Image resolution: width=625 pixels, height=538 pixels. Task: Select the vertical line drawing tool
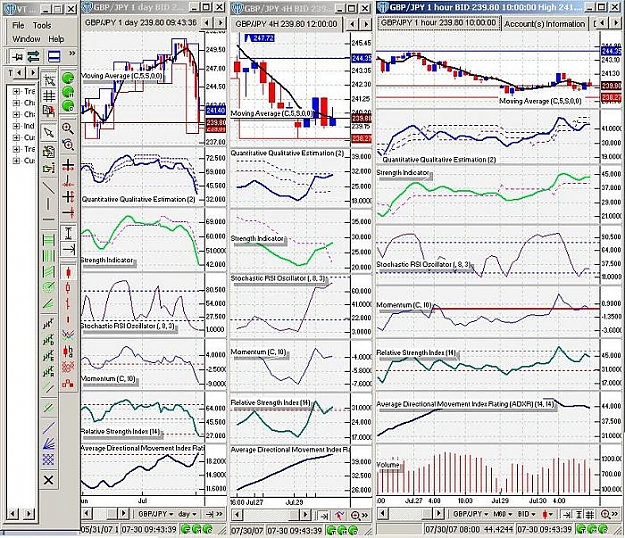click(49, 204)
